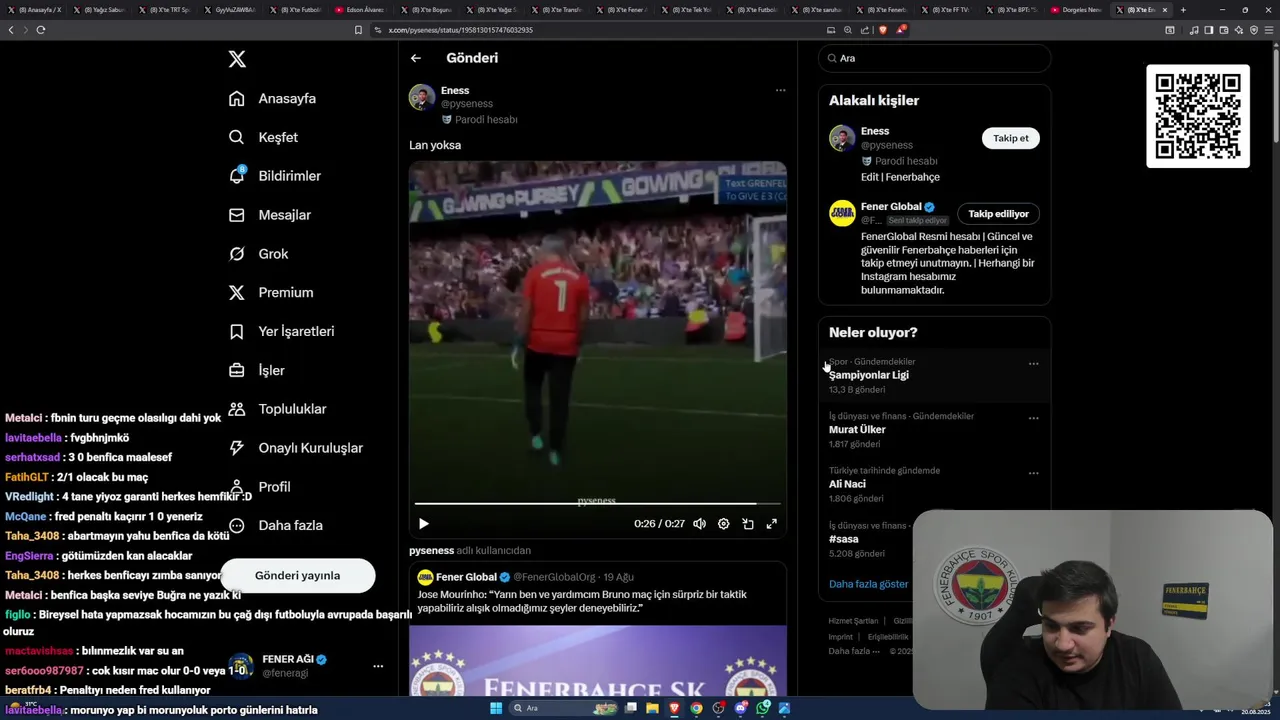1280x720 pixels.
Task: Open #sasa trend
Action: tap(844, 539)
